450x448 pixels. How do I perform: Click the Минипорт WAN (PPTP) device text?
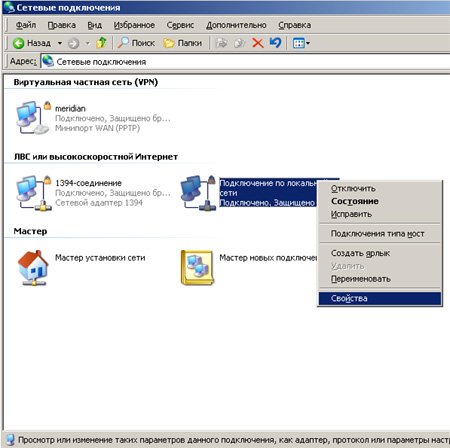click(97, 128)
